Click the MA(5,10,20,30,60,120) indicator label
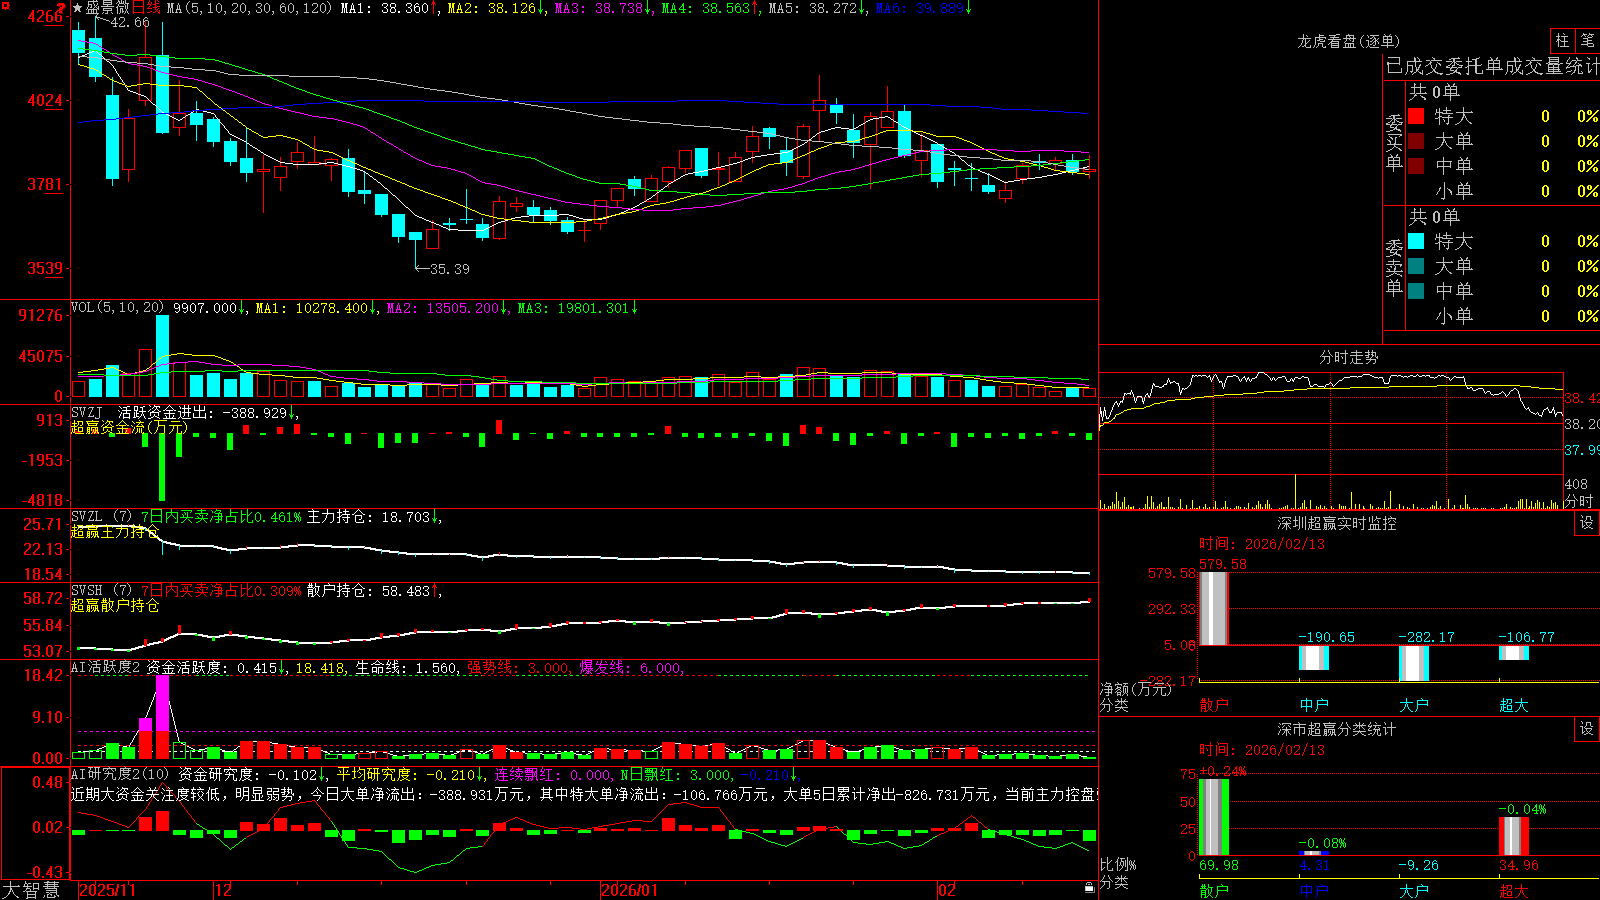Image resolution: width=1600 pixels, height=900 pixels. coord(249,8)
